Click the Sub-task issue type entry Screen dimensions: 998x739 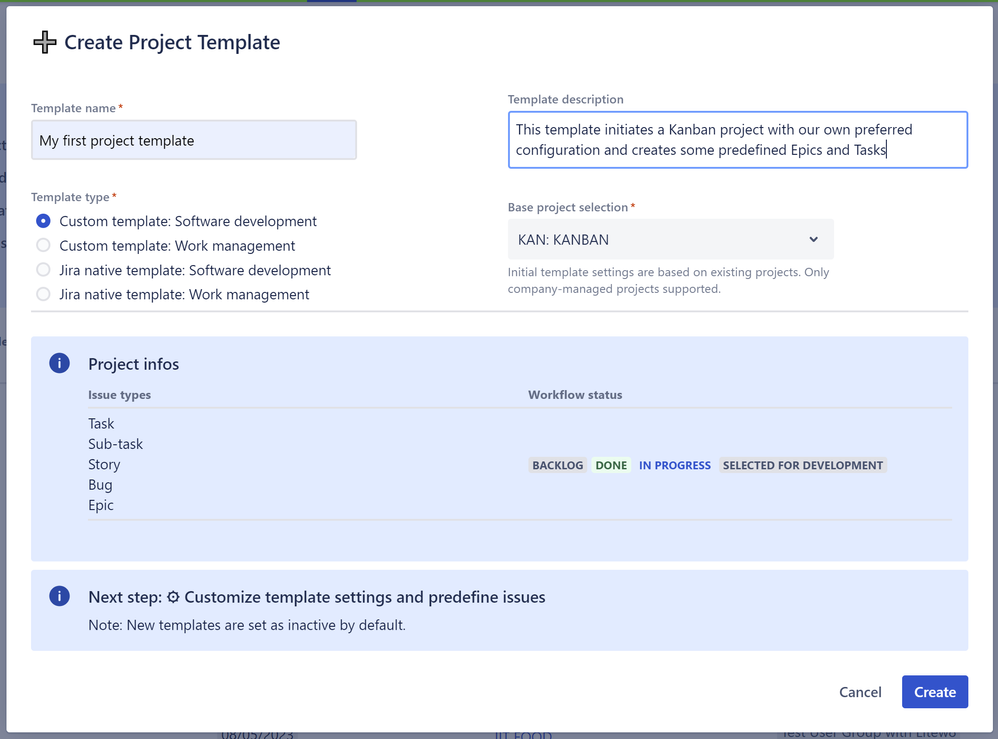pyautogui.click(x=113, y=443)
